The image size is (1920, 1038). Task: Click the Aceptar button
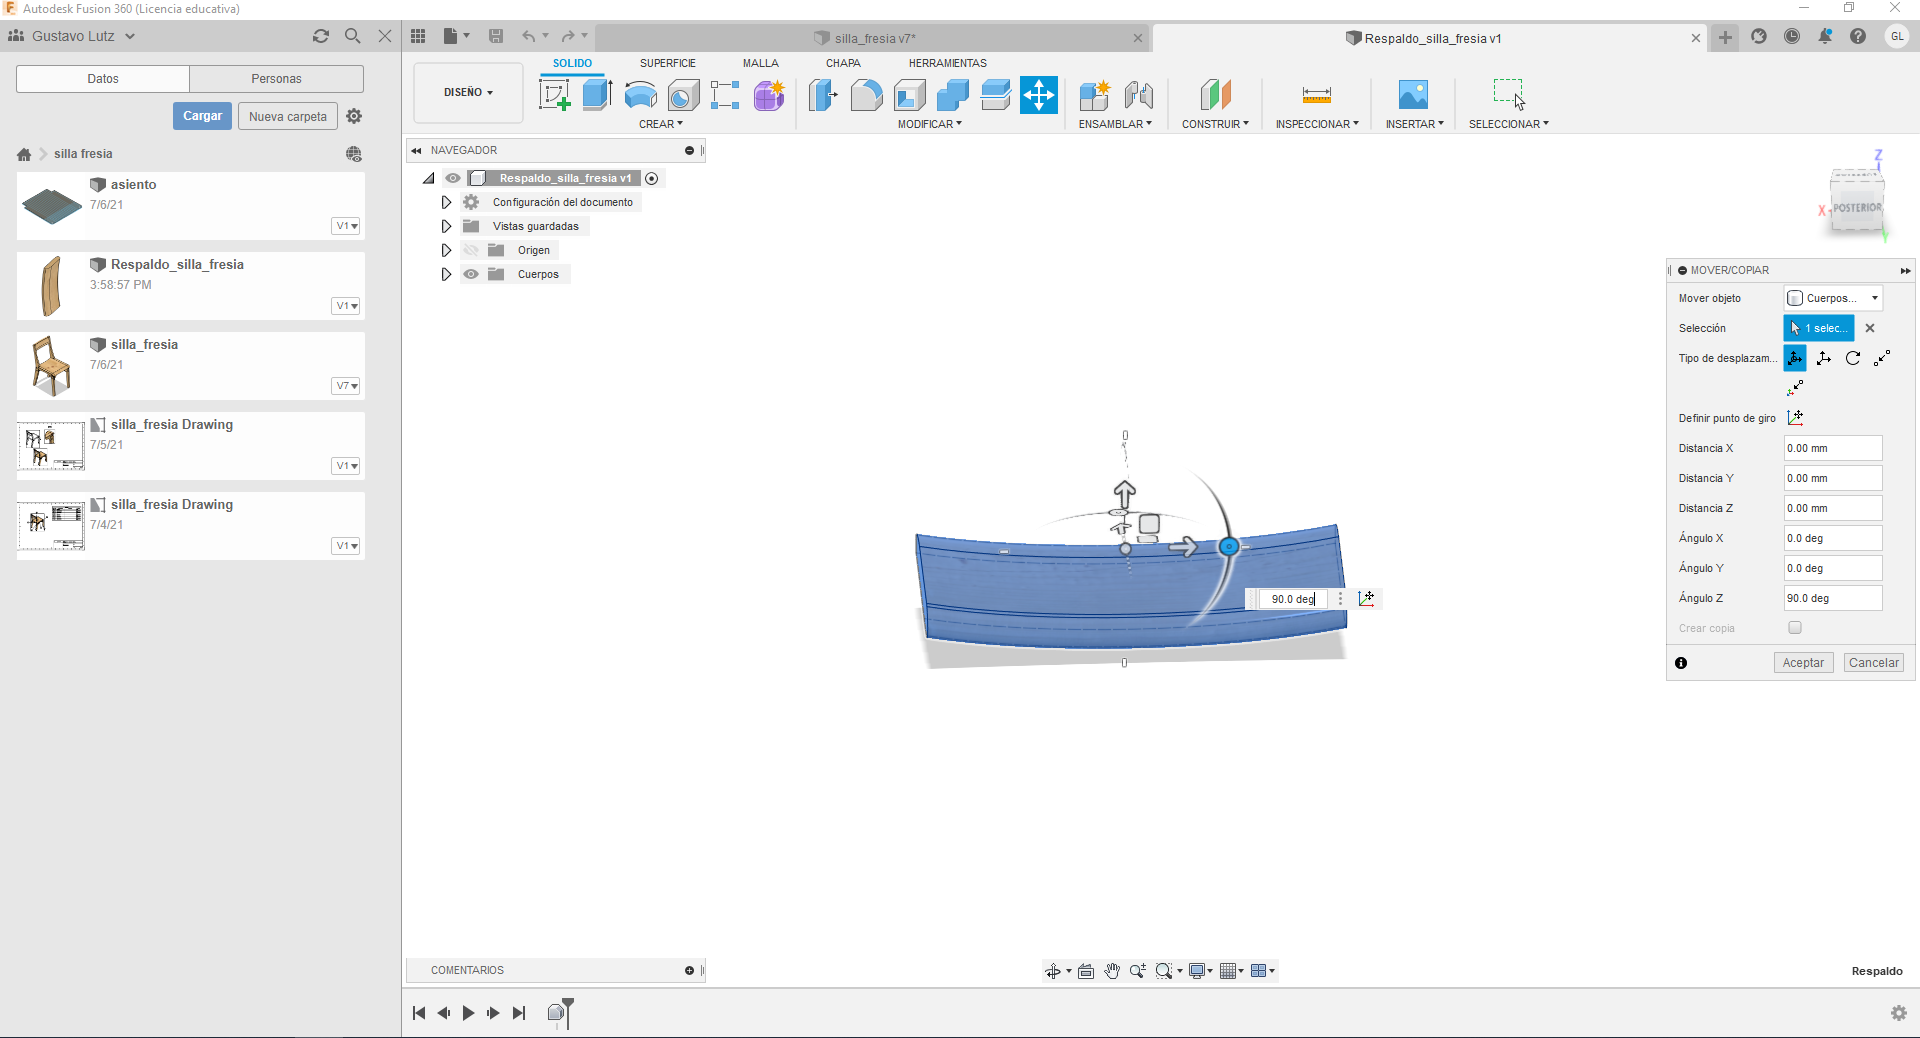click(x=1803, y=663)
